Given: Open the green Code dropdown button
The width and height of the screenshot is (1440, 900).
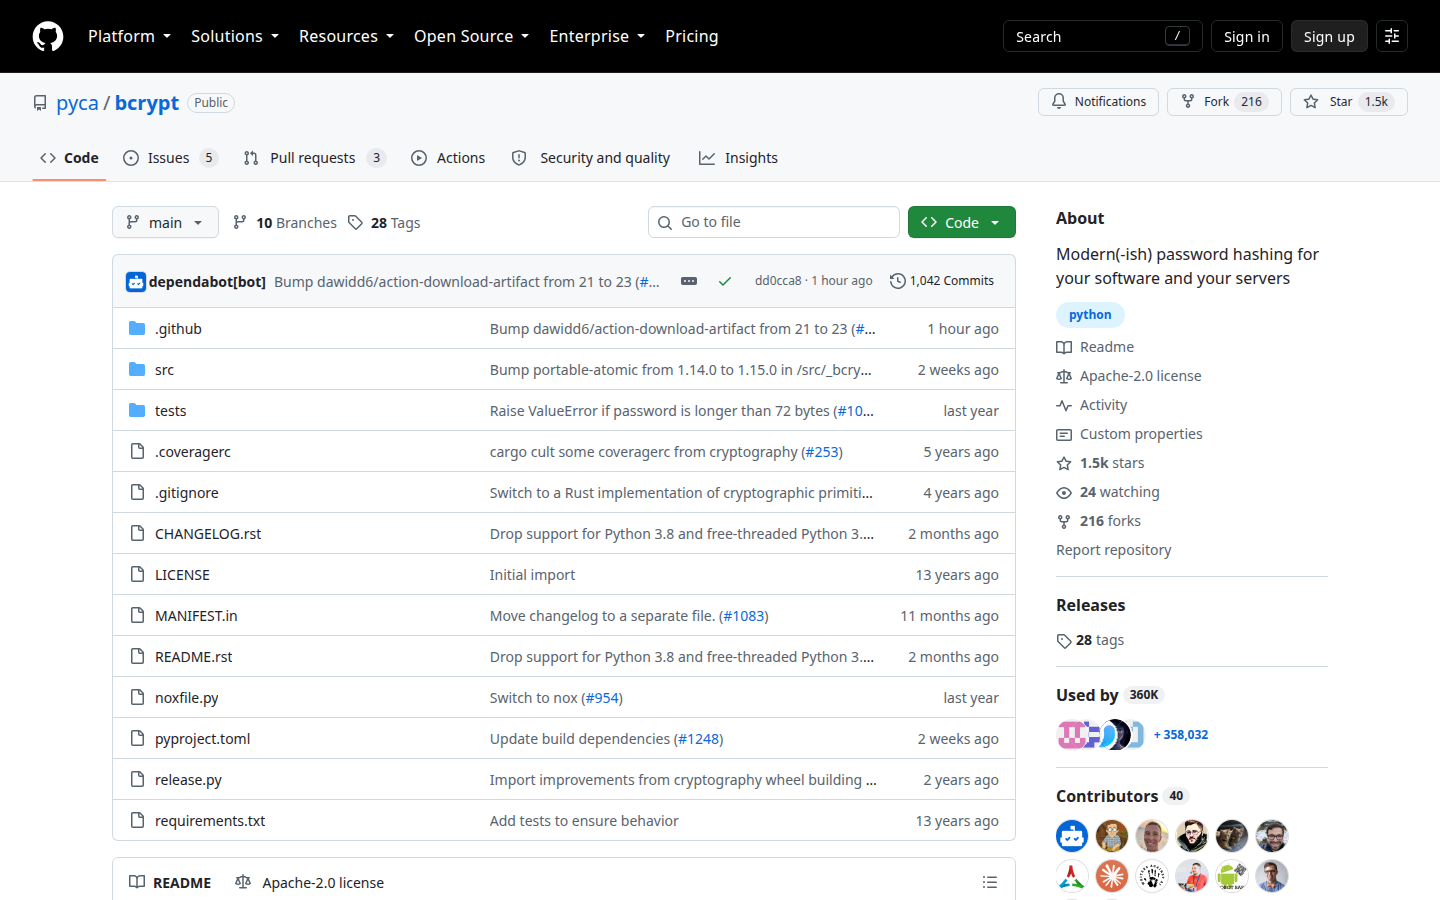Looking at the screenshot, I should click(961, 222).
